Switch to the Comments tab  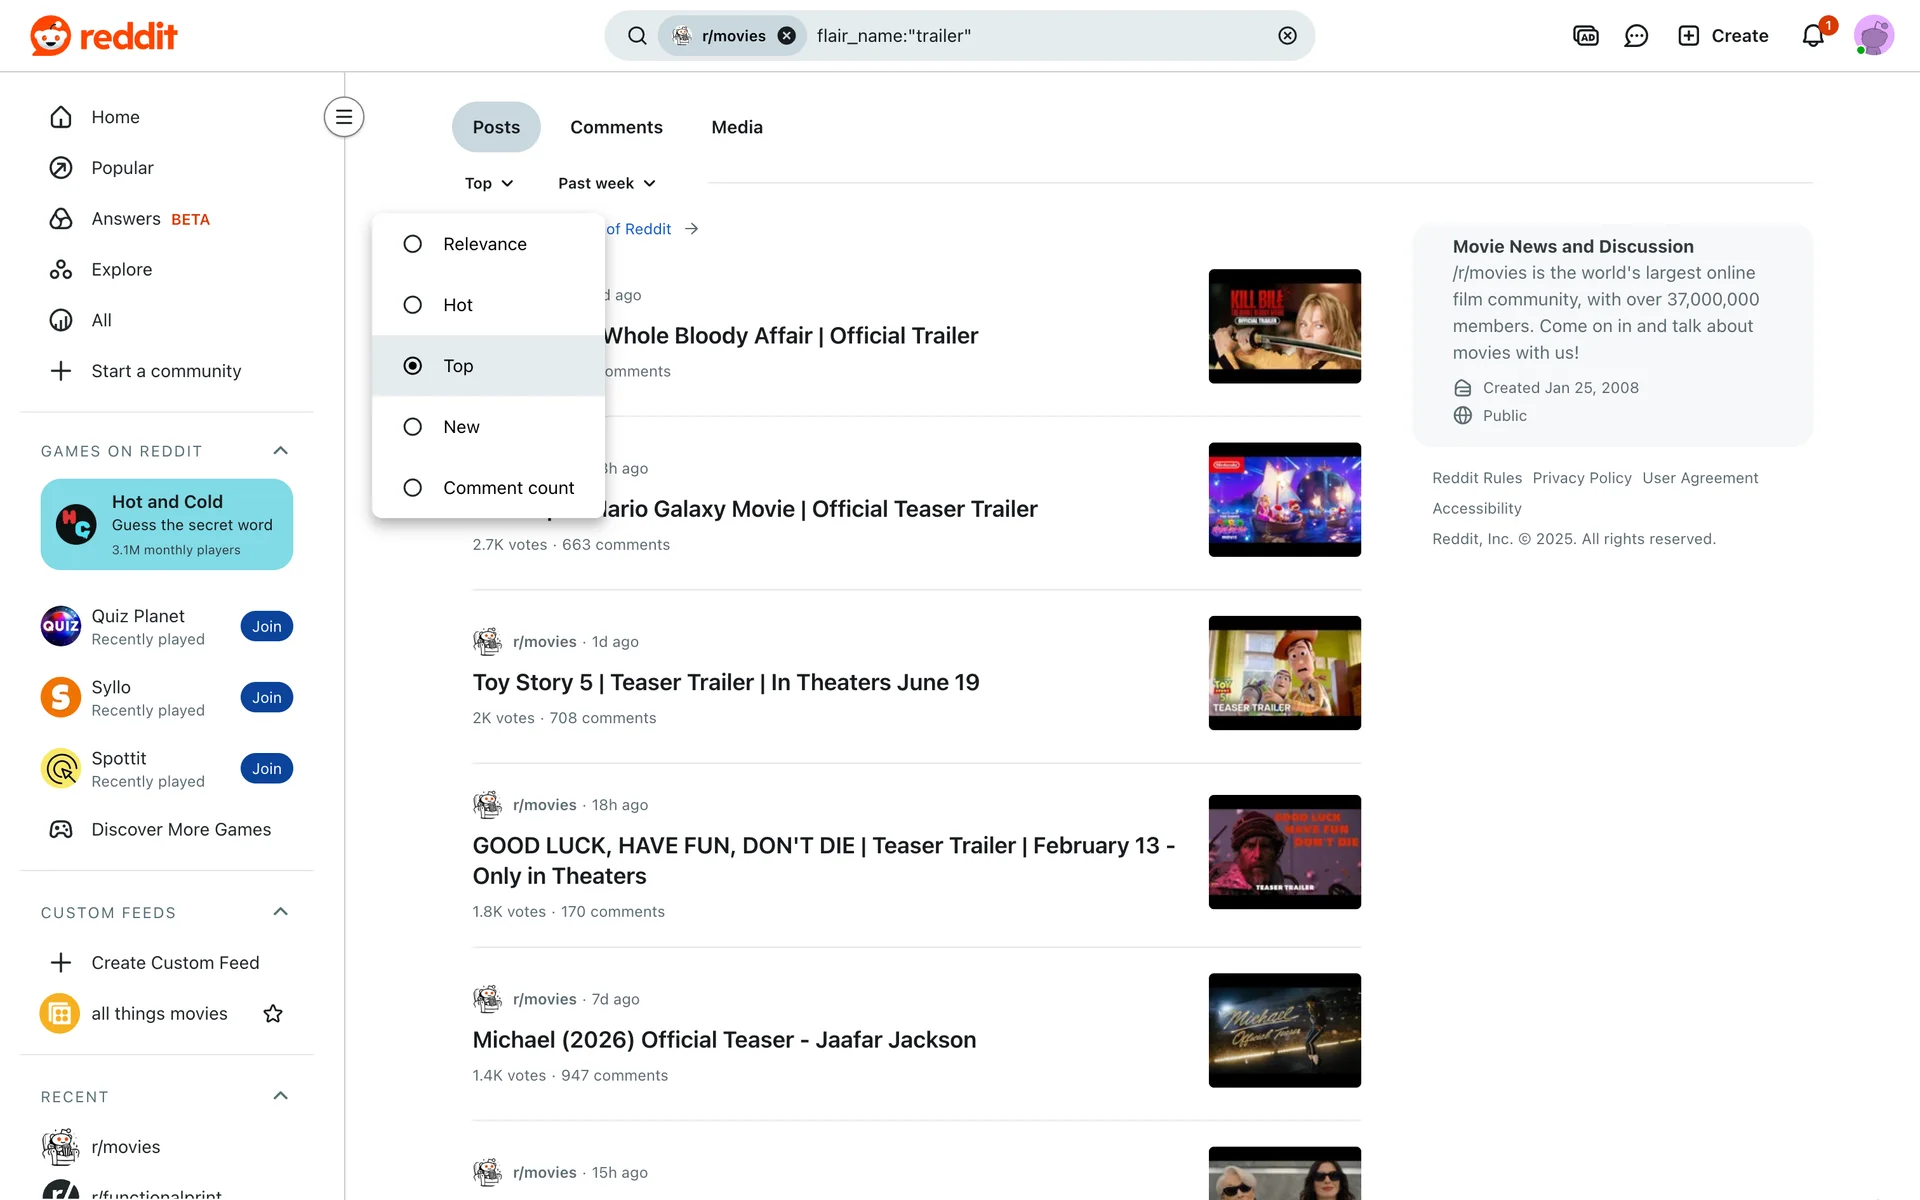click(x=616, y=127)
